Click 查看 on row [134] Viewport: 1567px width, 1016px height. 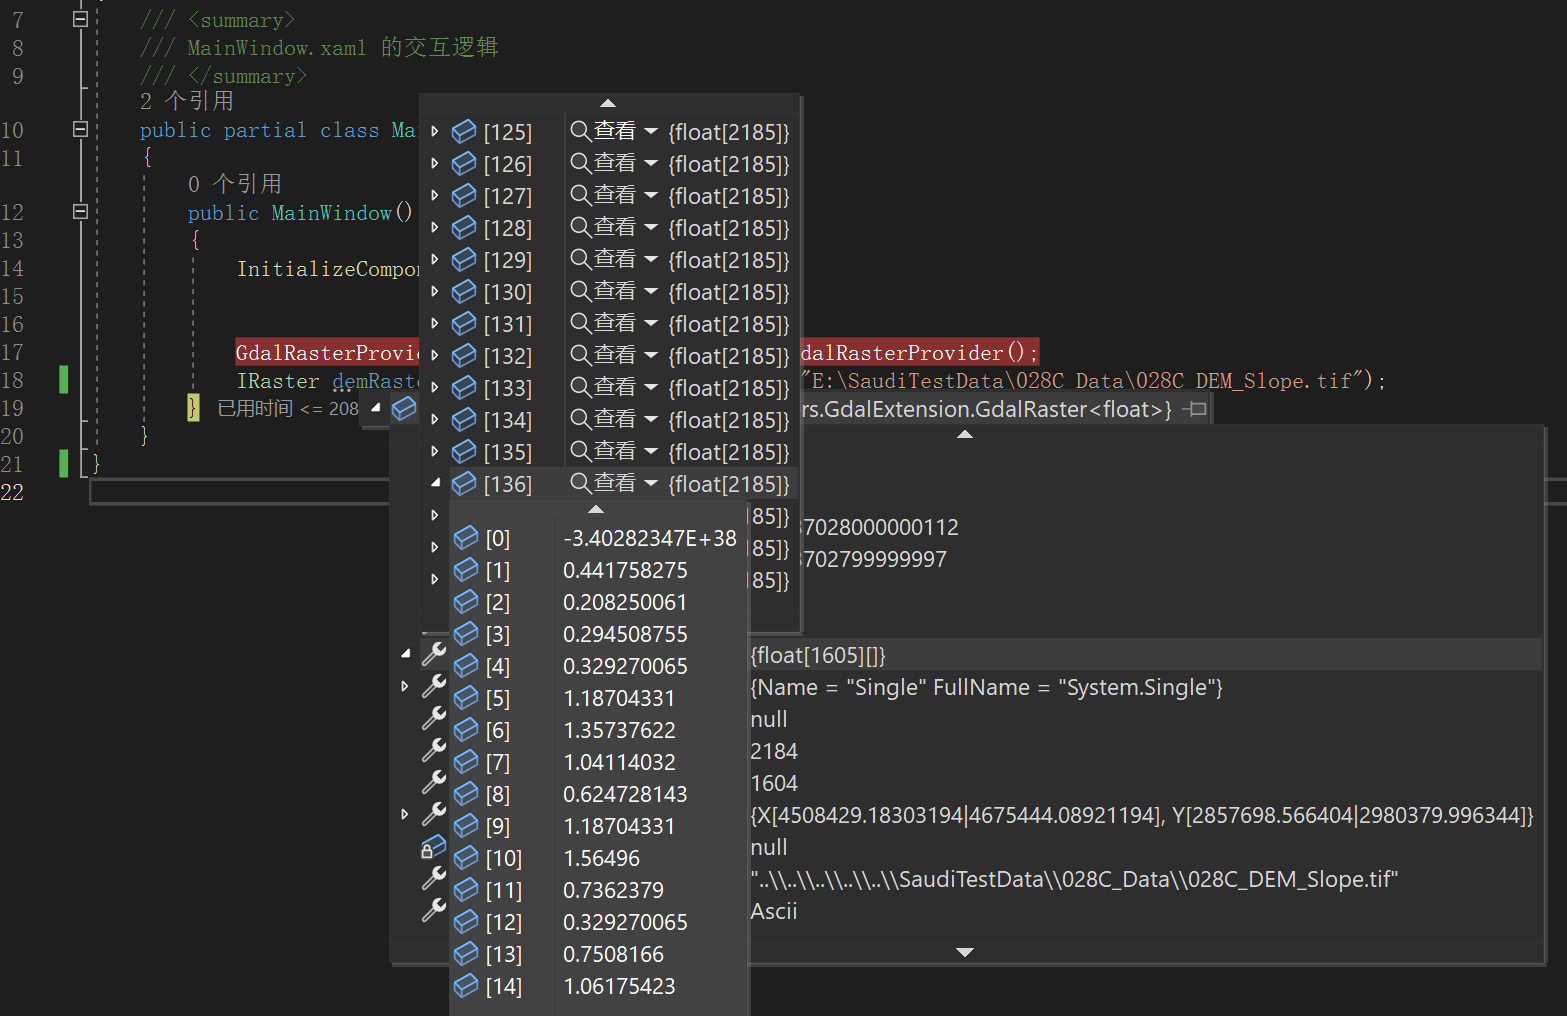[x=615, y=419]
